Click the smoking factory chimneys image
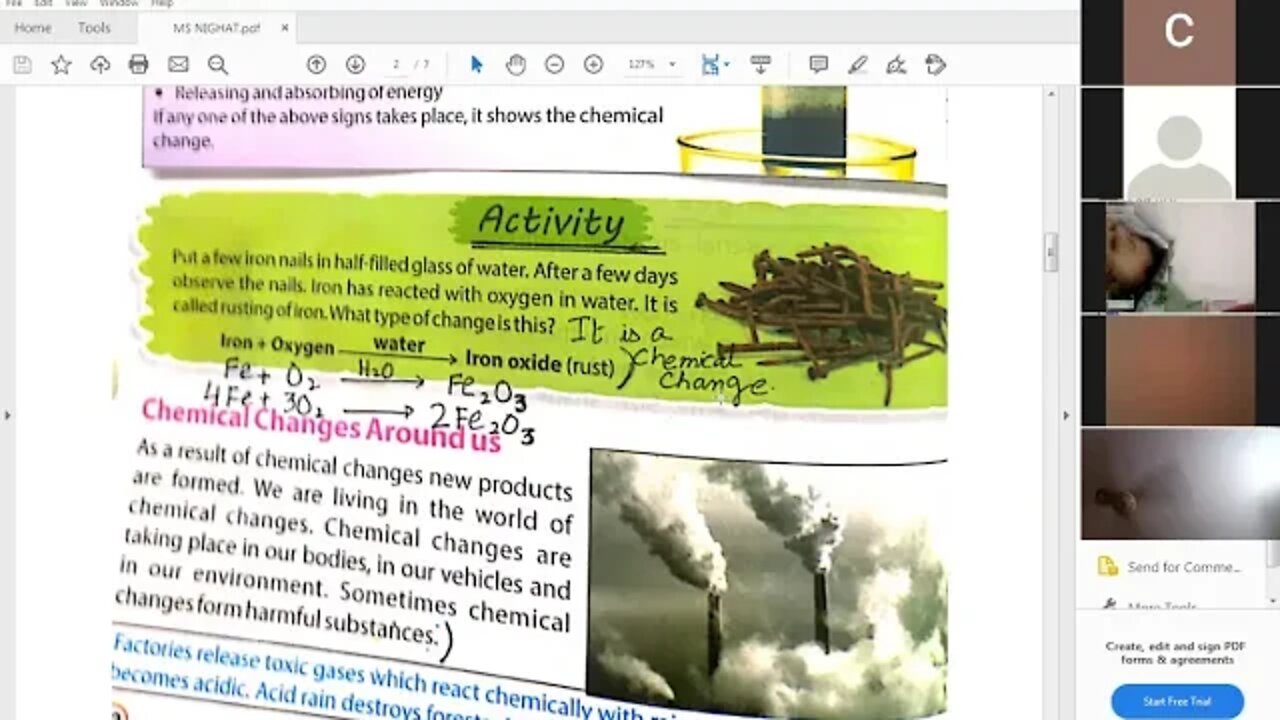This screenshot has height=720, width=1280. tap(766, 584)
